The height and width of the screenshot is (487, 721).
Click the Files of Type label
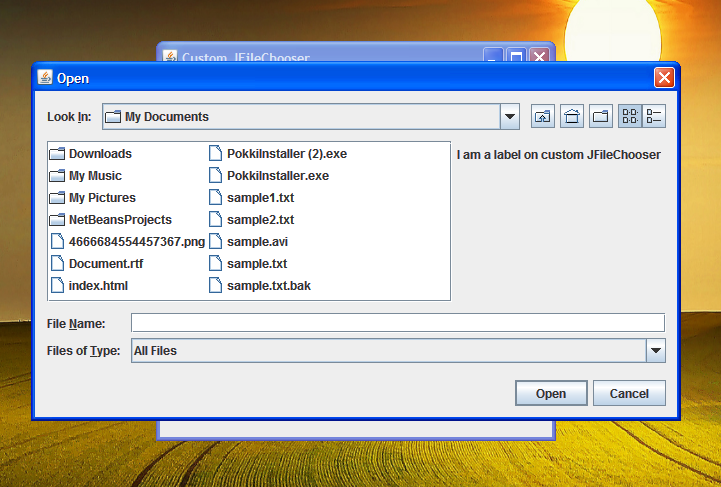[83, 351]
